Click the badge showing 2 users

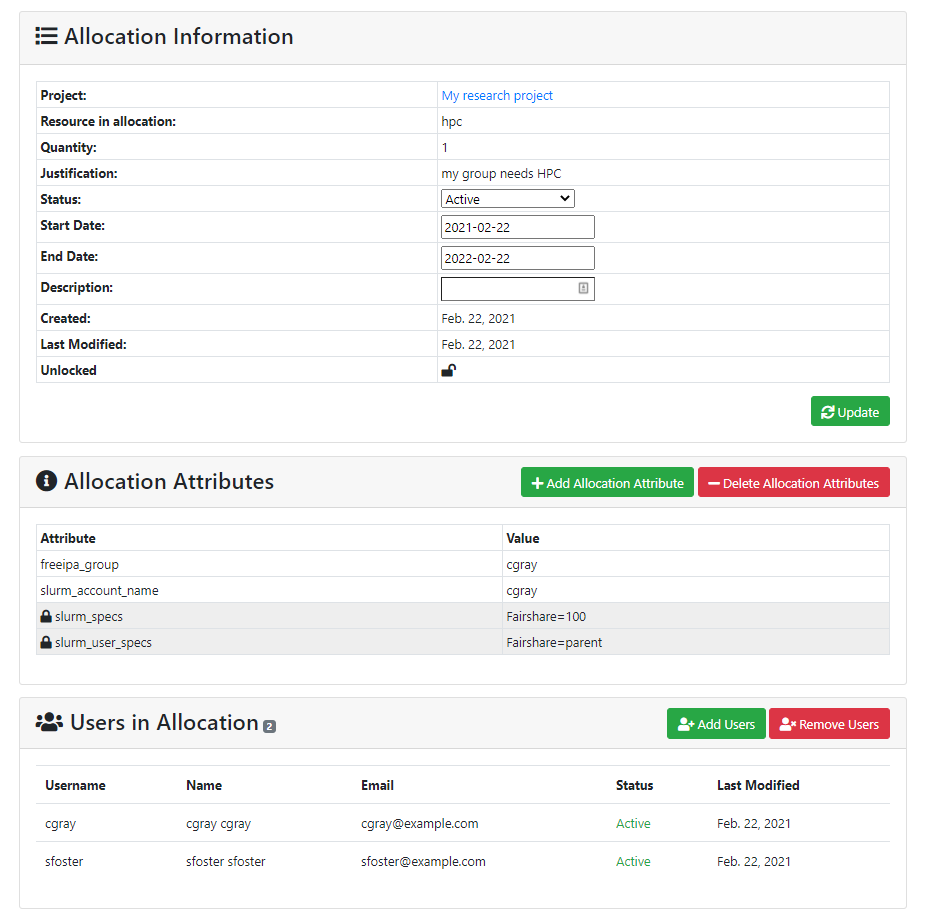point(269,727)
